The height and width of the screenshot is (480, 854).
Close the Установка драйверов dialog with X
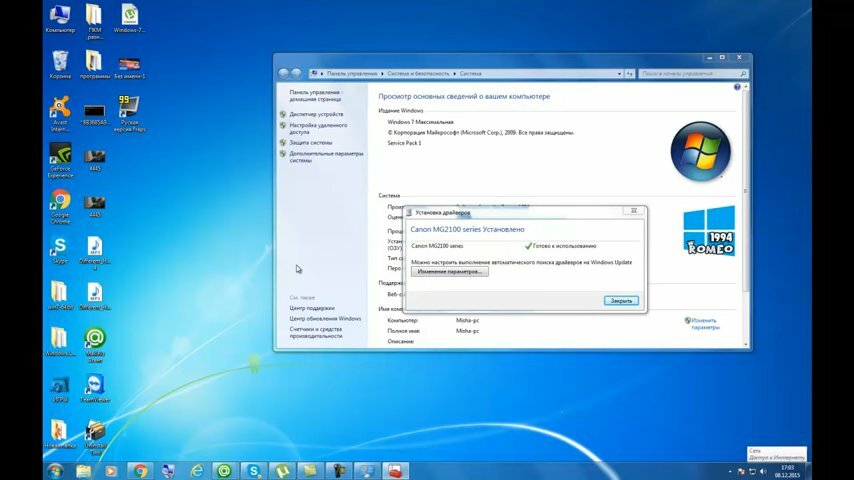(634, 211)
